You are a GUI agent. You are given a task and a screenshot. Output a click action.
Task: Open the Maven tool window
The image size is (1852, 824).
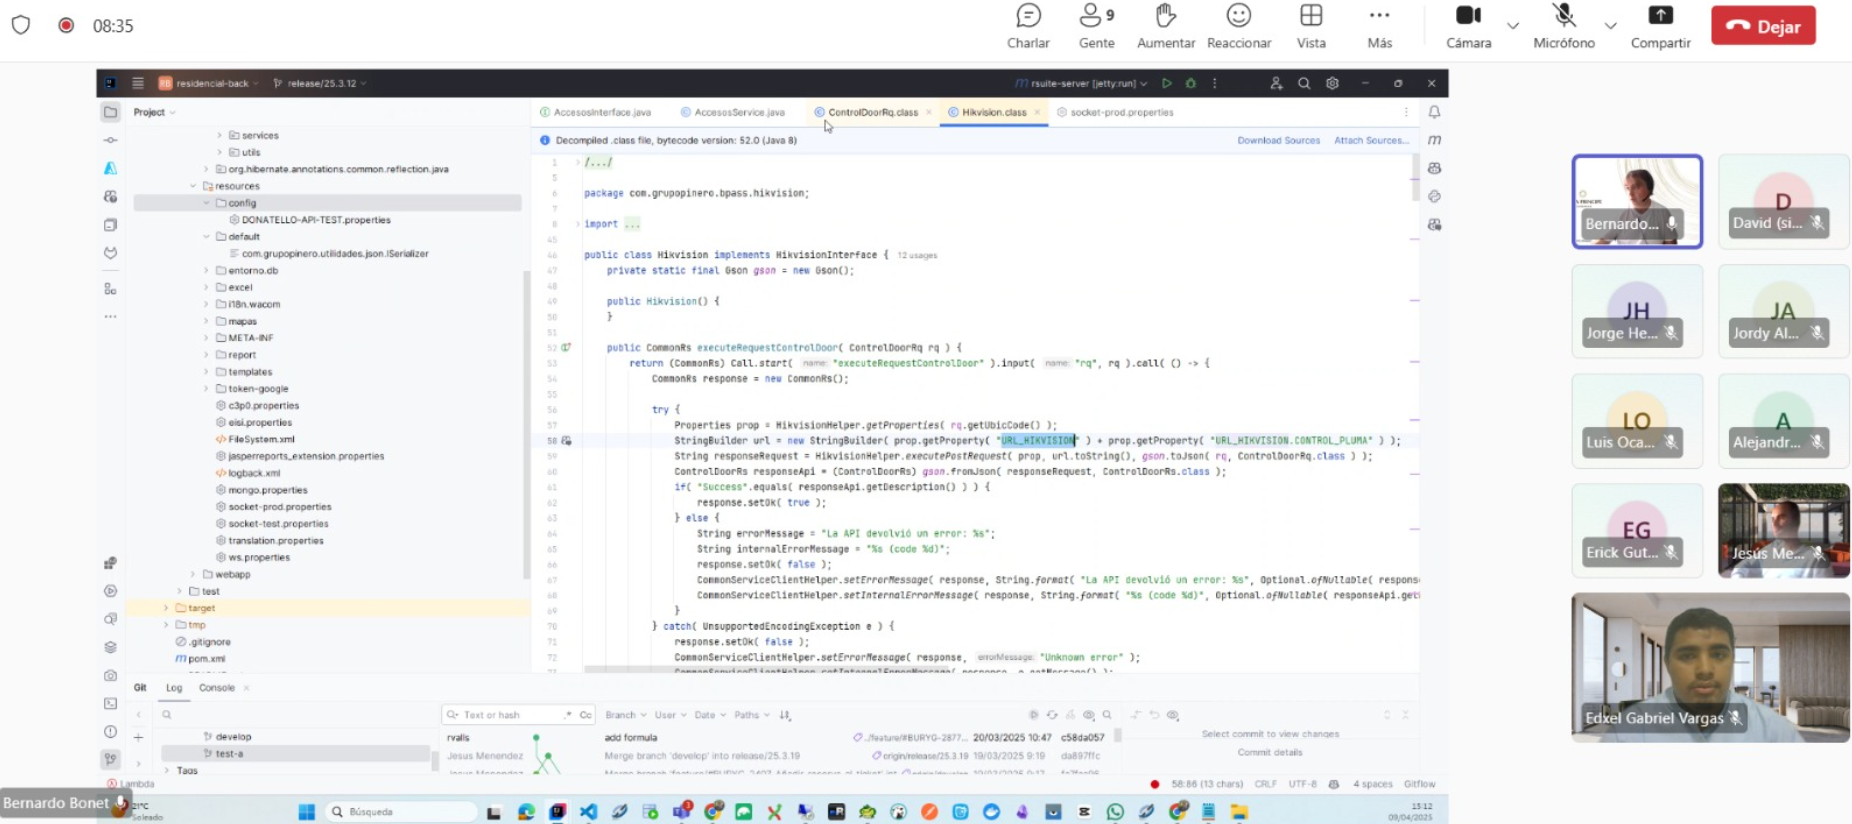(1434, 140)
